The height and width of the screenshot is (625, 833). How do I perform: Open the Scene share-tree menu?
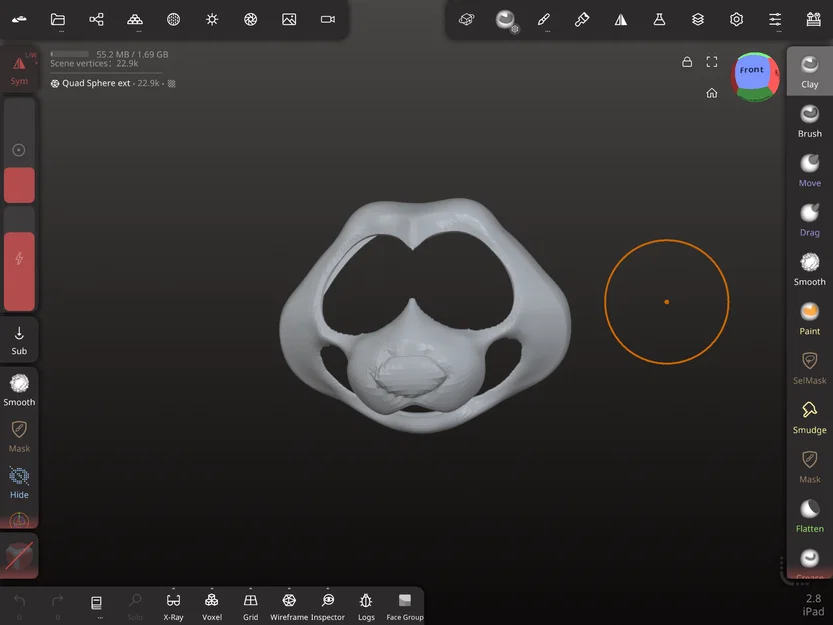tap(96, 20)
